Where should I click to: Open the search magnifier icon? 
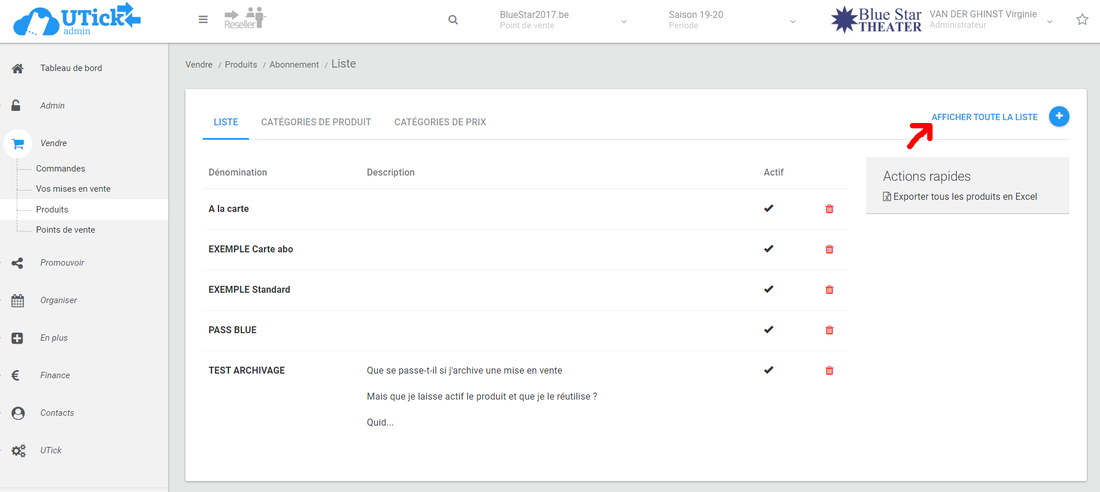[453, 20]
